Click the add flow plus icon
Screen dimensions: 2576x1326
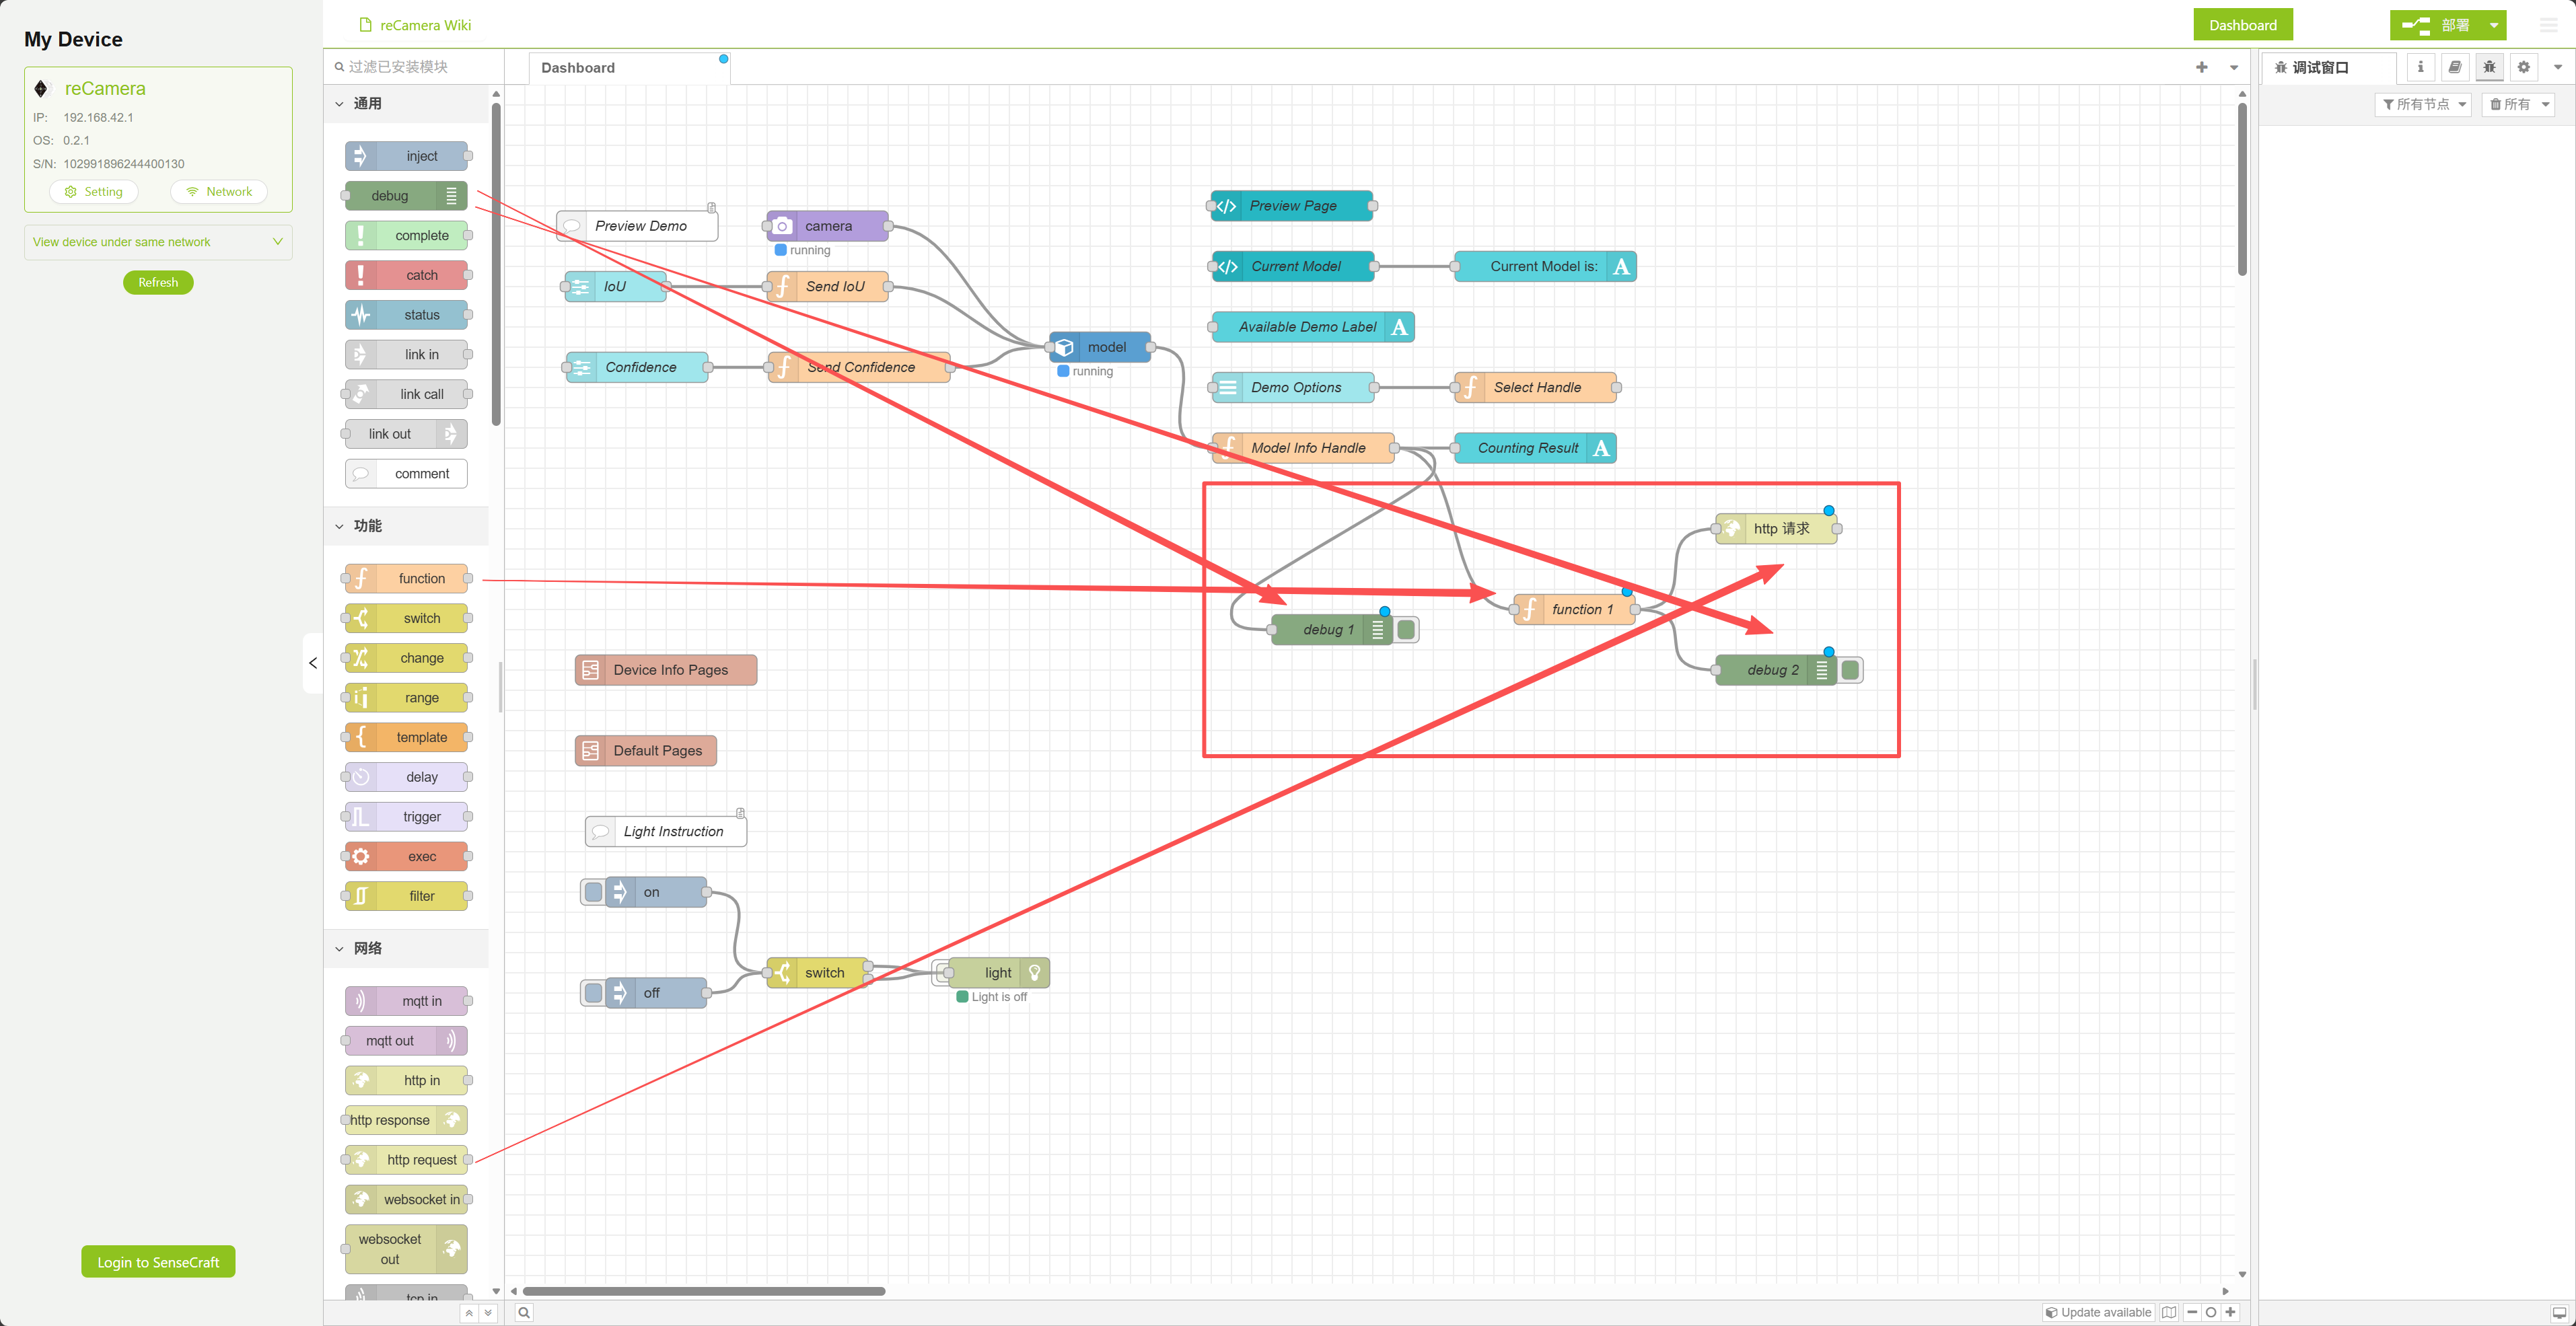coord(2201,67)
